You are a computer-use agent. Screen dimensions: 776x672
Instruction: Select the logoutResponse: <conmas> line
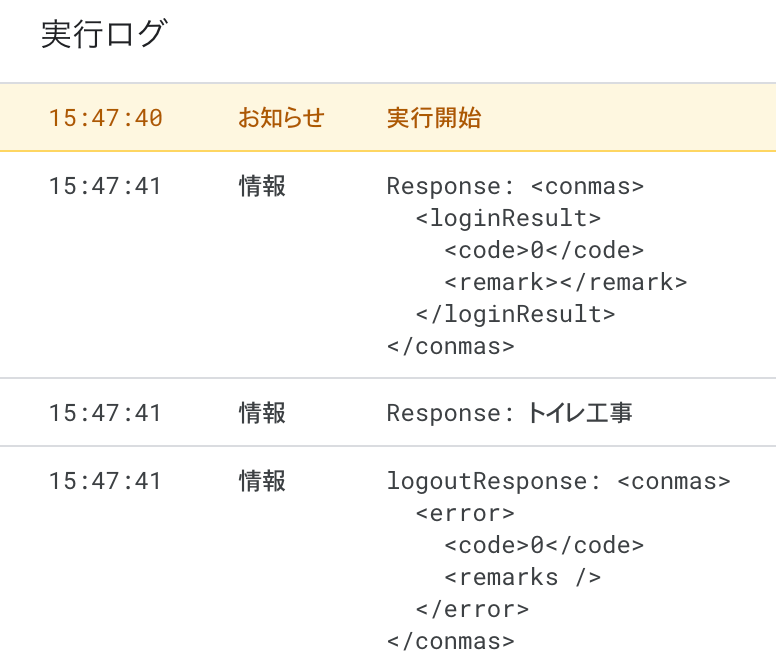(558, 481)
